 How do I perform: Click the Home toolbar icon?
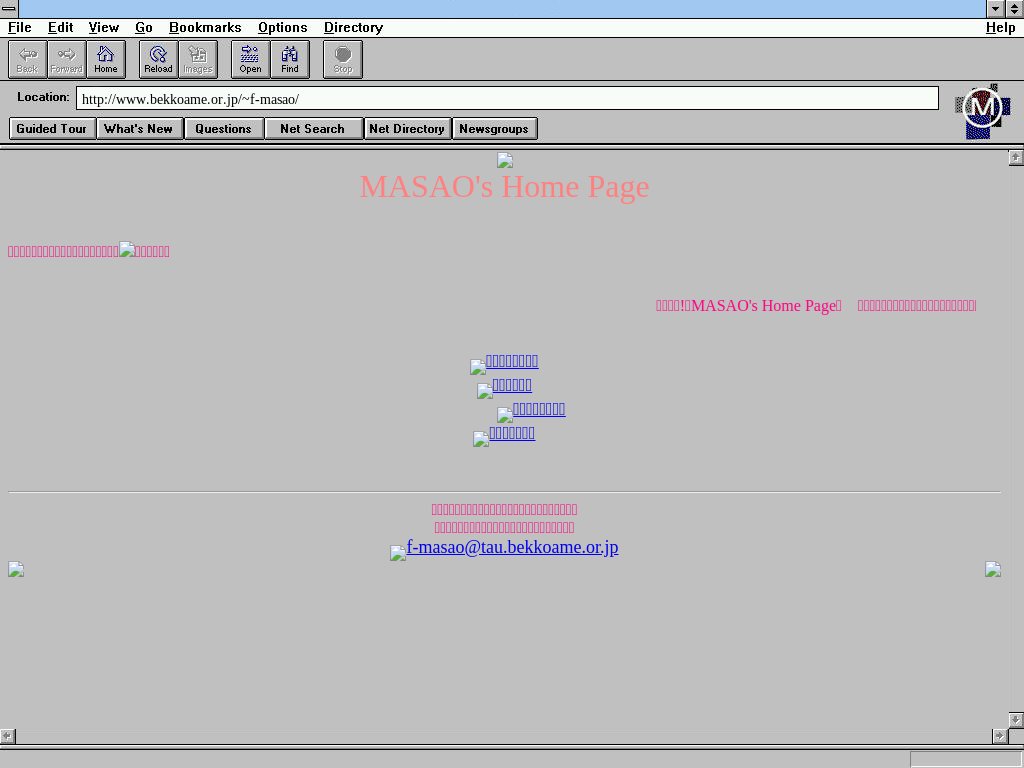[105, 58]
